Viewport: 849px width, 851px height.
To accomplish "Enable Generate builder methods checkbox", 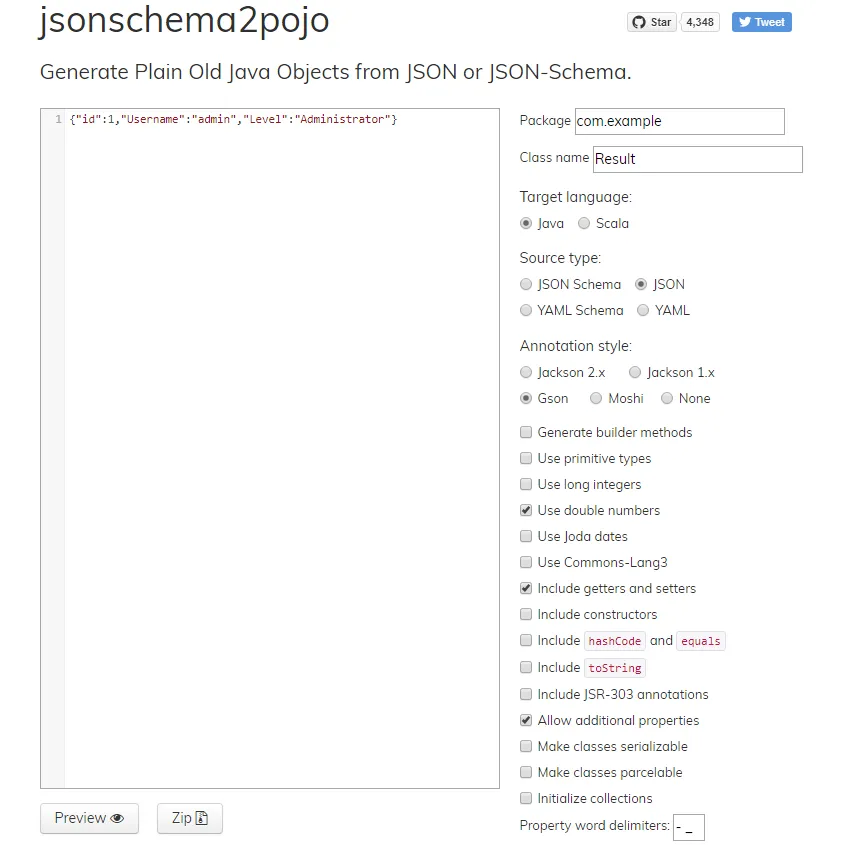I will [526, 433].
